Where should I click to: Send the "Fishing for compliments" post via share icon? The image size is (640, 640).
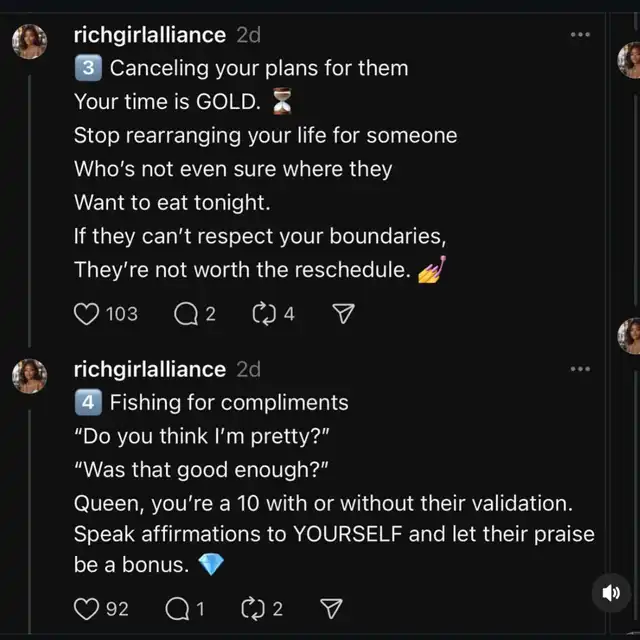click(331, 608)
